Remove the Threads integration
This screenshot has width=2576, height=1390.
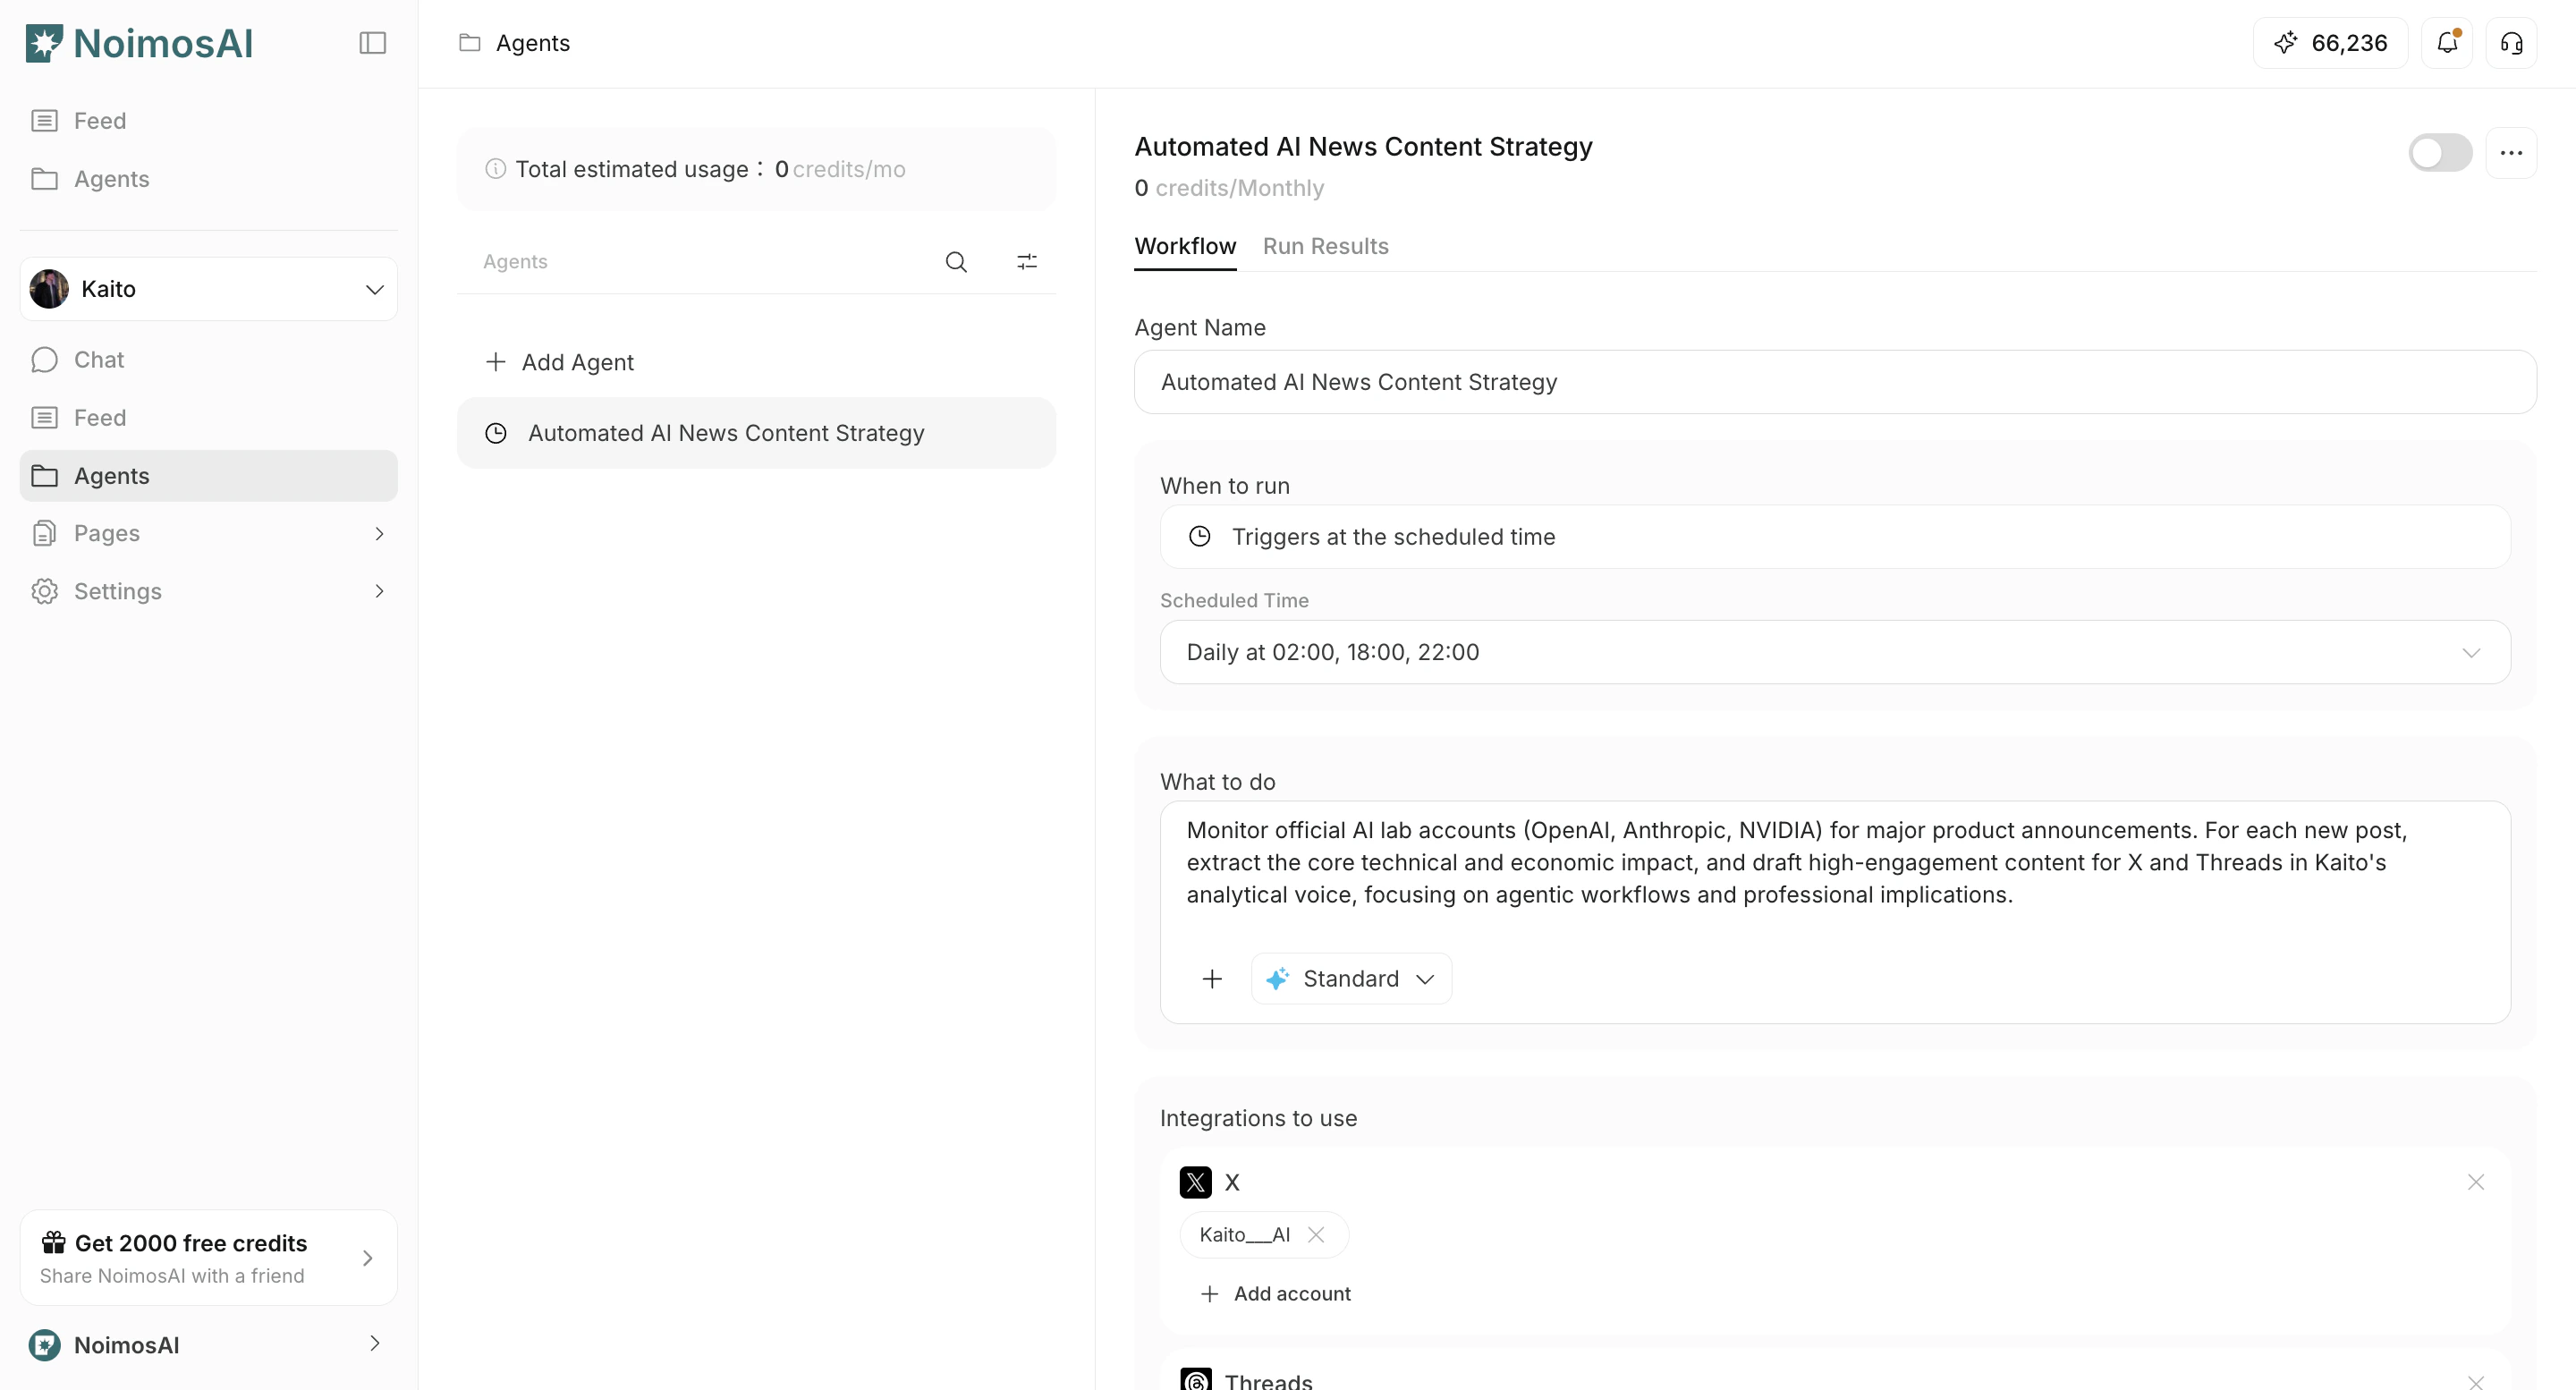pos(2476,1381)
